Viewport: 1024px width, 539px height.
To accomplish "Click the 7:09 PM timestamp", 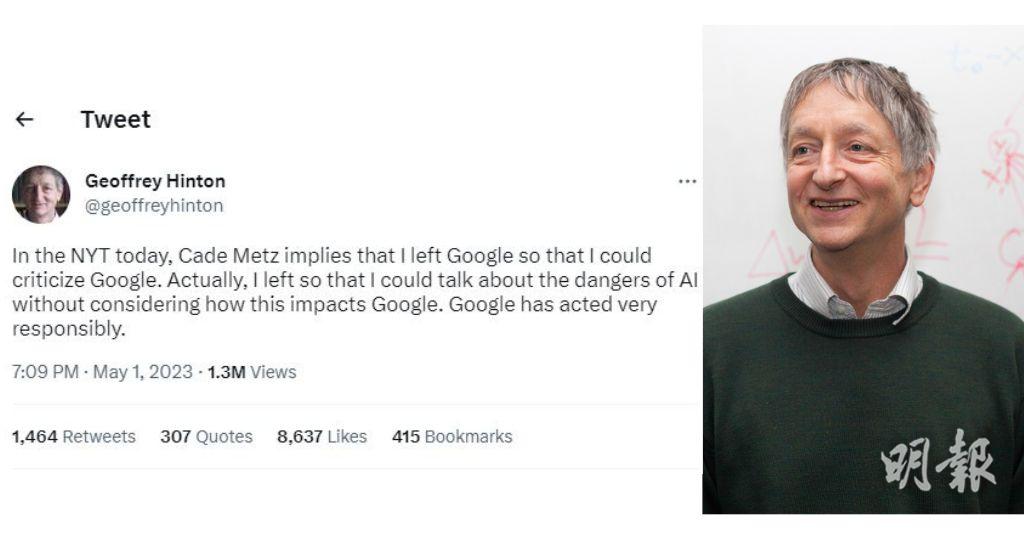I will 45,372.
